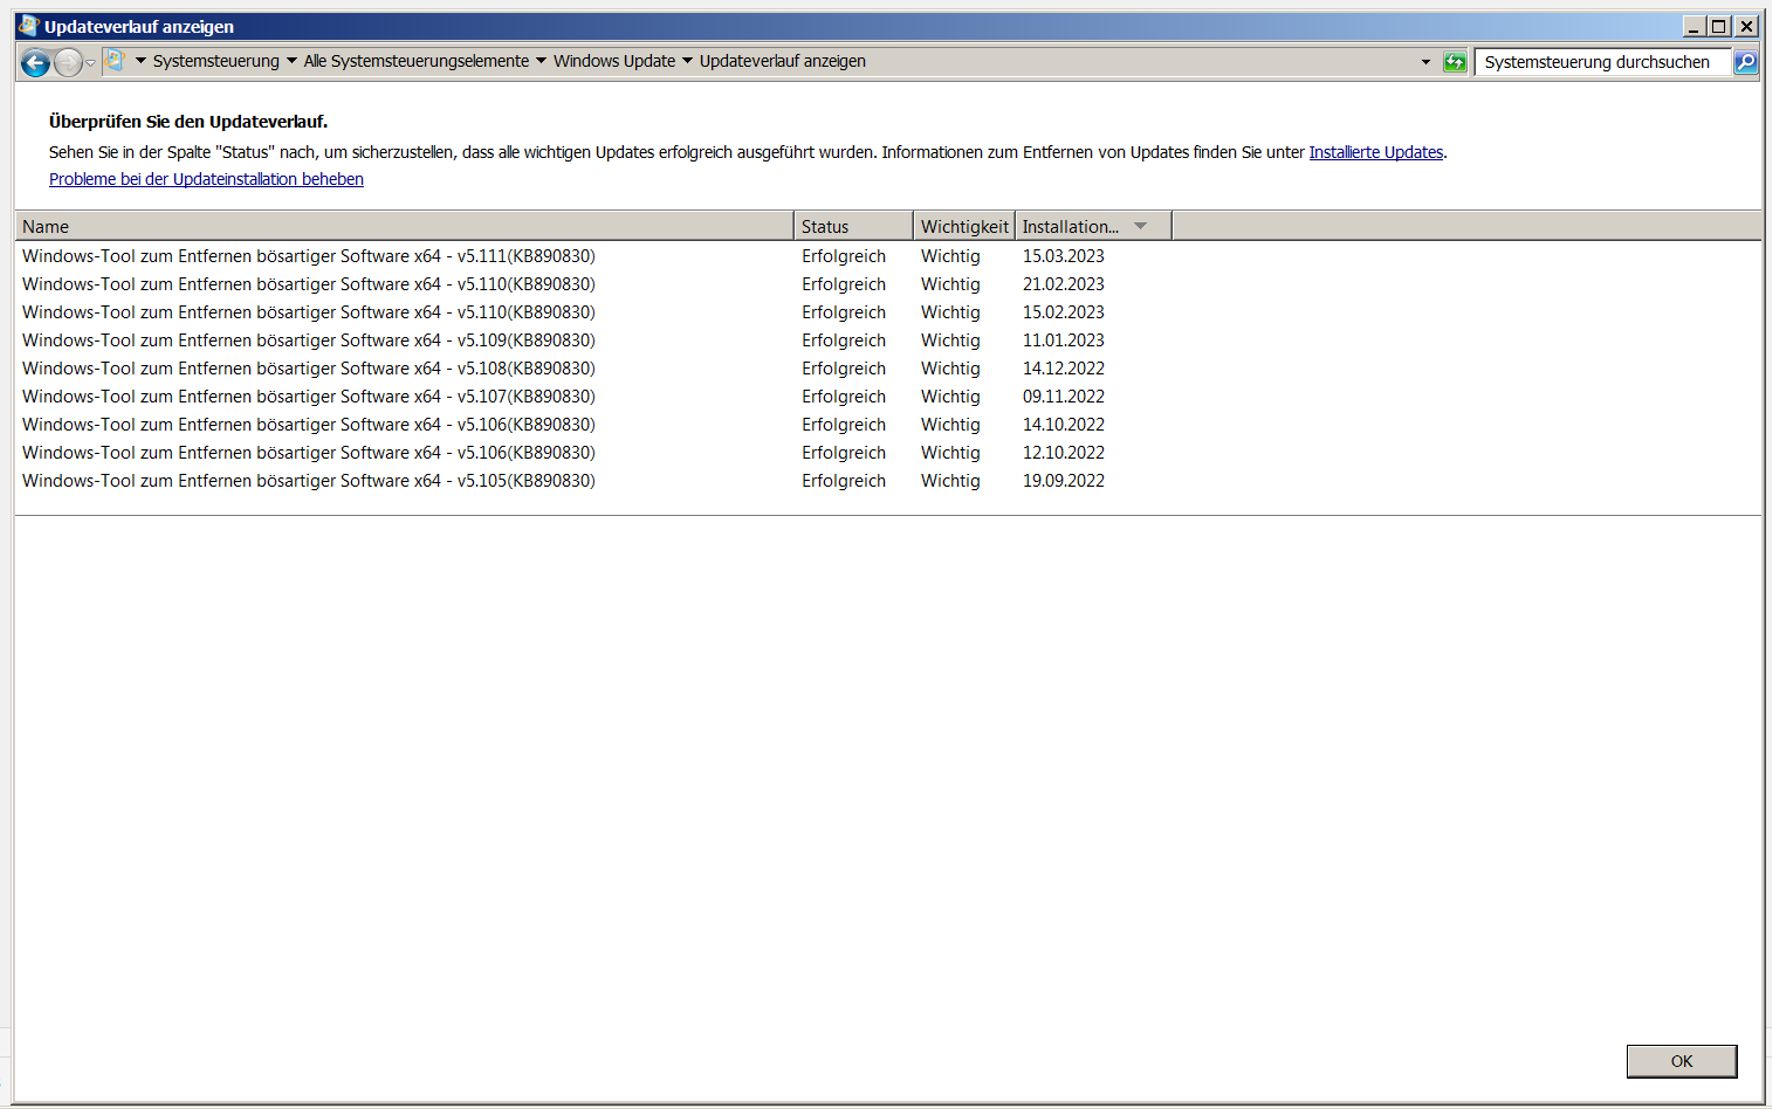Click the Control Panel icon in address bar
This screenshot has height=1109, width=1772.
tap(115, 61)
